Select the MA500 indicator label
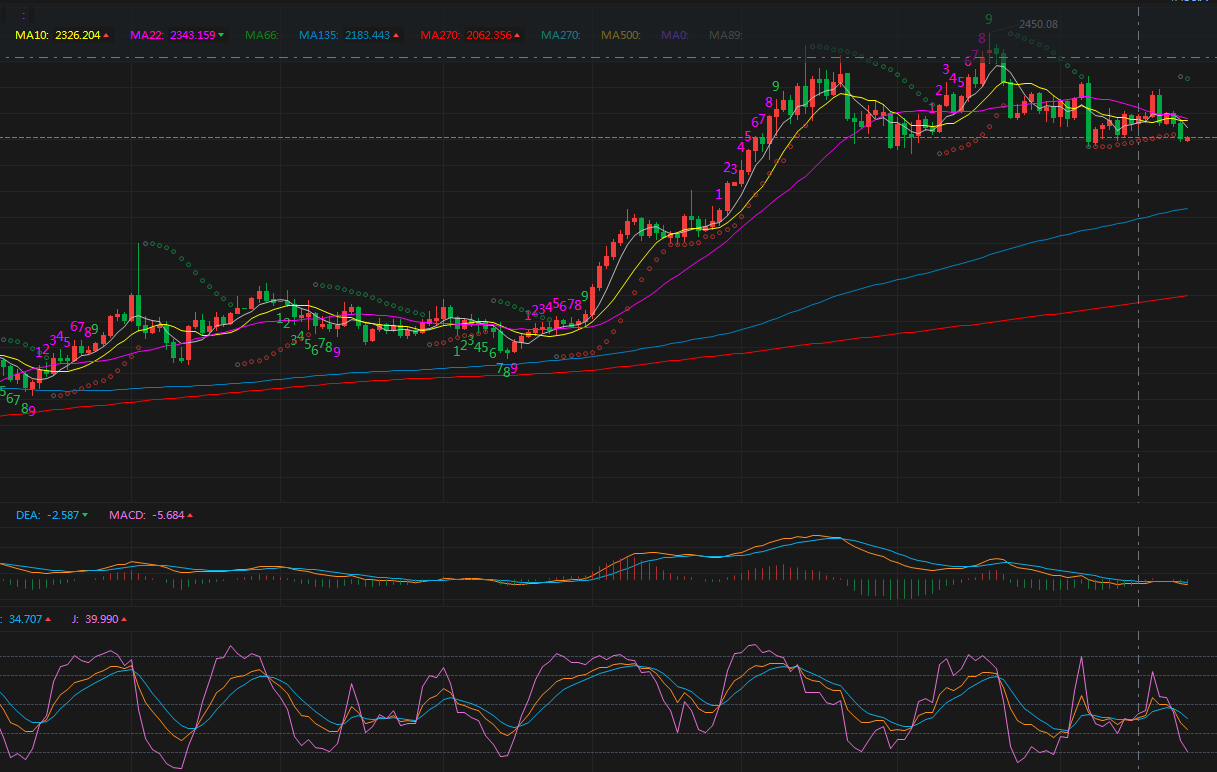1217x772 pixels. coord(620,35)
